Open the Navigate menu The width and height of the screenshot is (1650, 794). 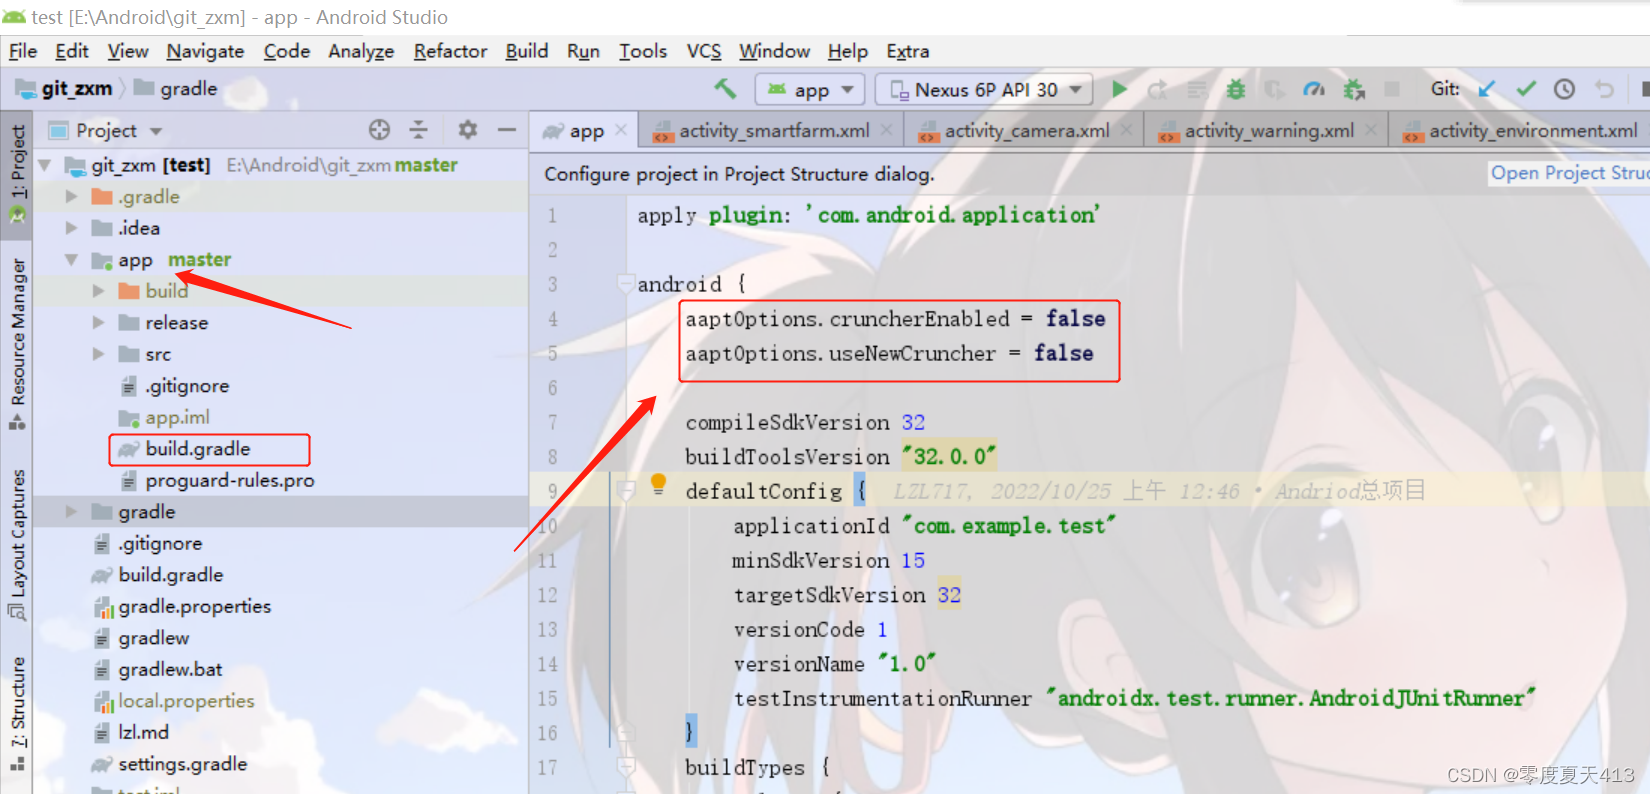(x=205, y=51)
